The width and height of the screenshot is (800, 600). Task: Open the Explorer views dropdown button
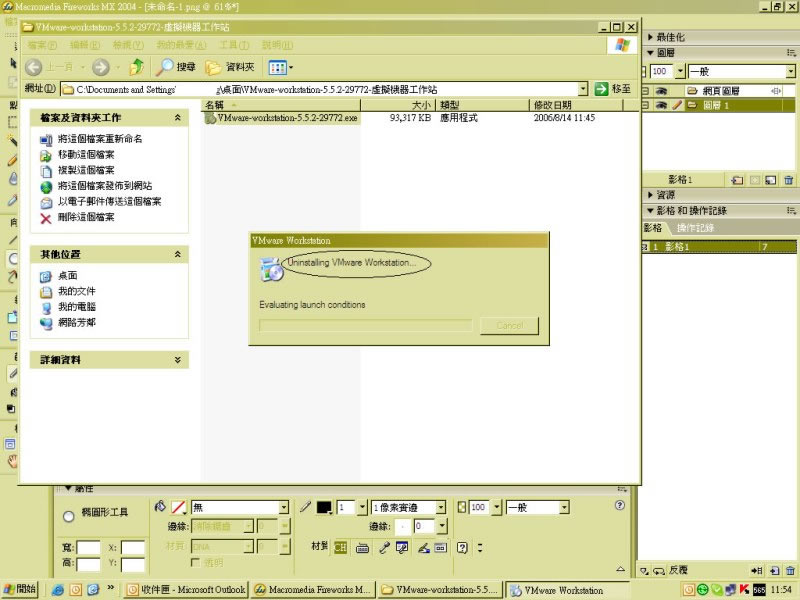pos(280,67)
